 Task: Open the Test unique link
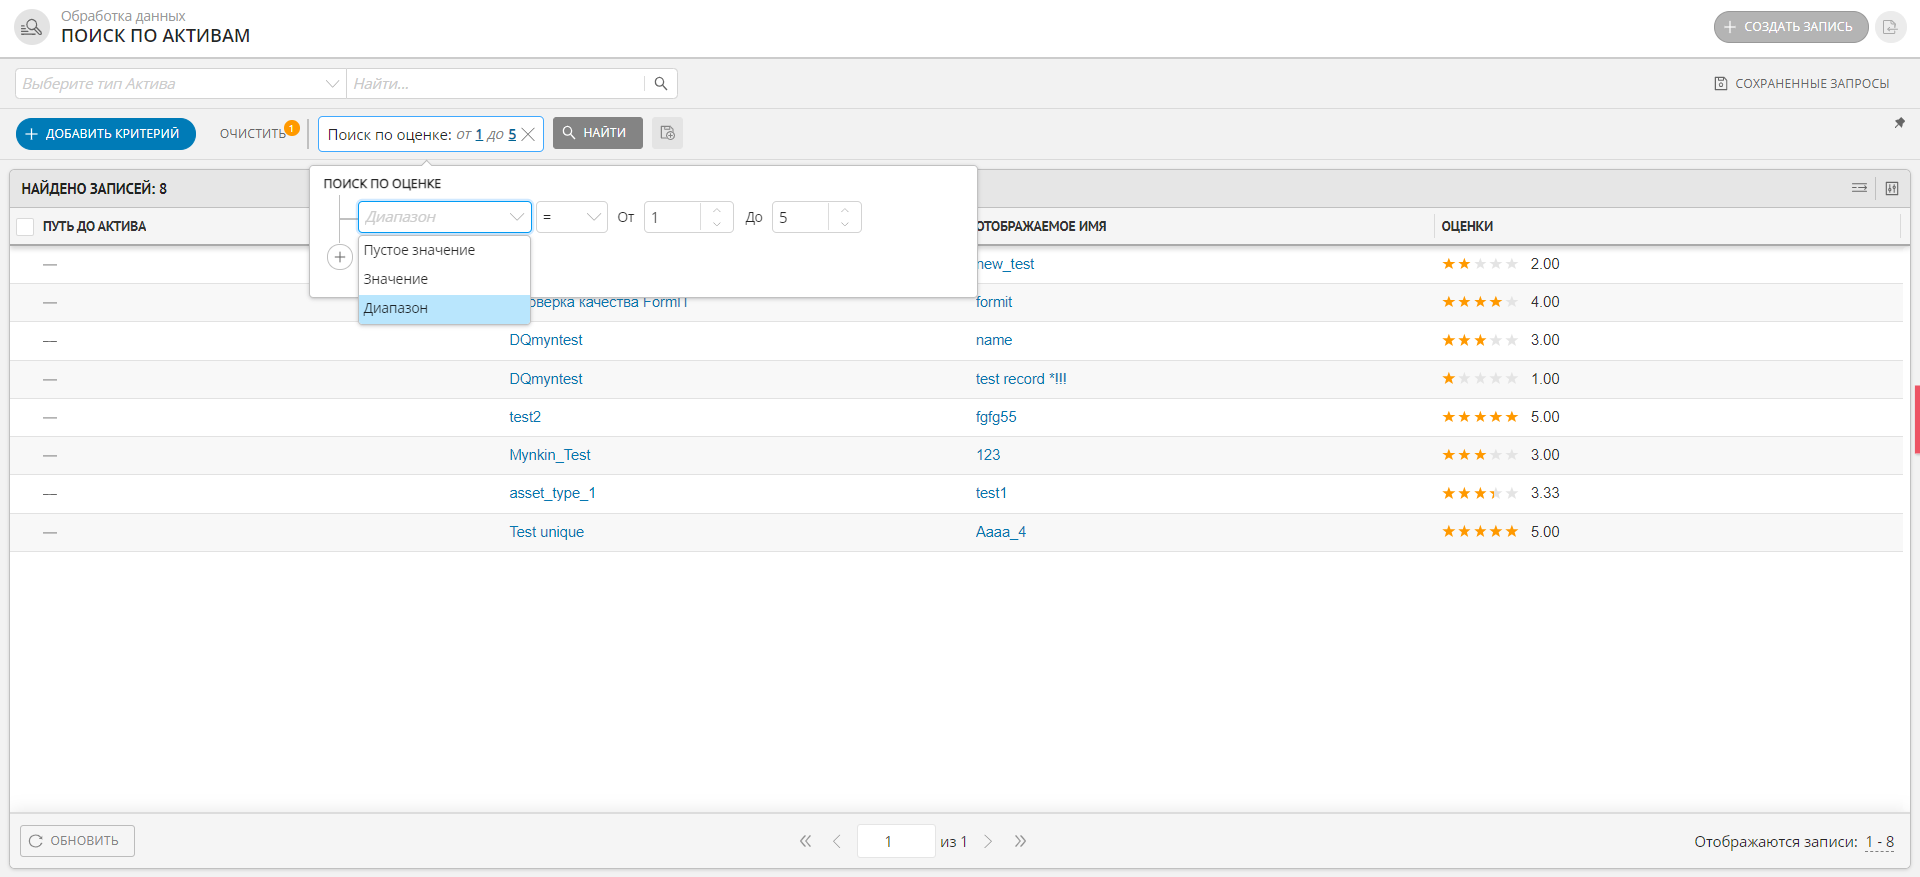point(547,532)
